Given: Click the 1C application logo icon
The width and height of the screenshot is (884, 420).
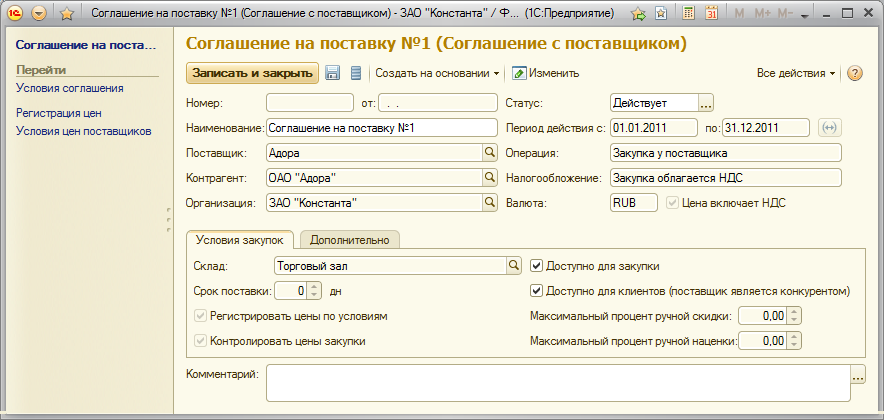Looking at the screenshot, I should pyautogui.click(x=14, y=14).
